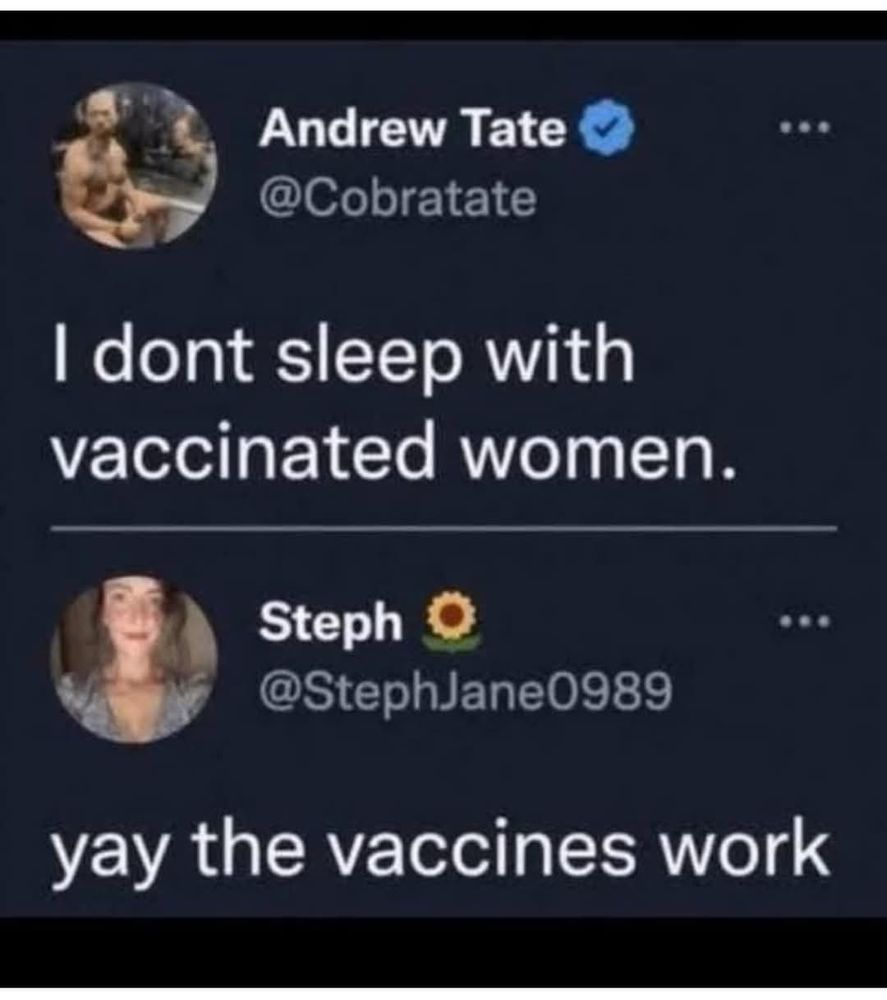
Task: Click the word 'work' in the reply
Action: point(746,847)
